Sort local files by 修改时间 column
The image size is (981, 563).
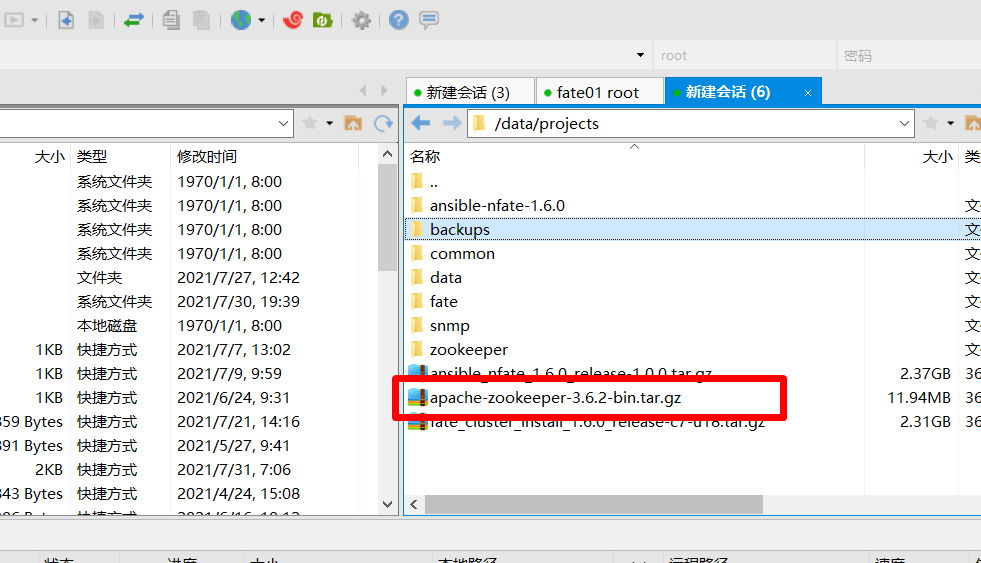tap(207, 156)
